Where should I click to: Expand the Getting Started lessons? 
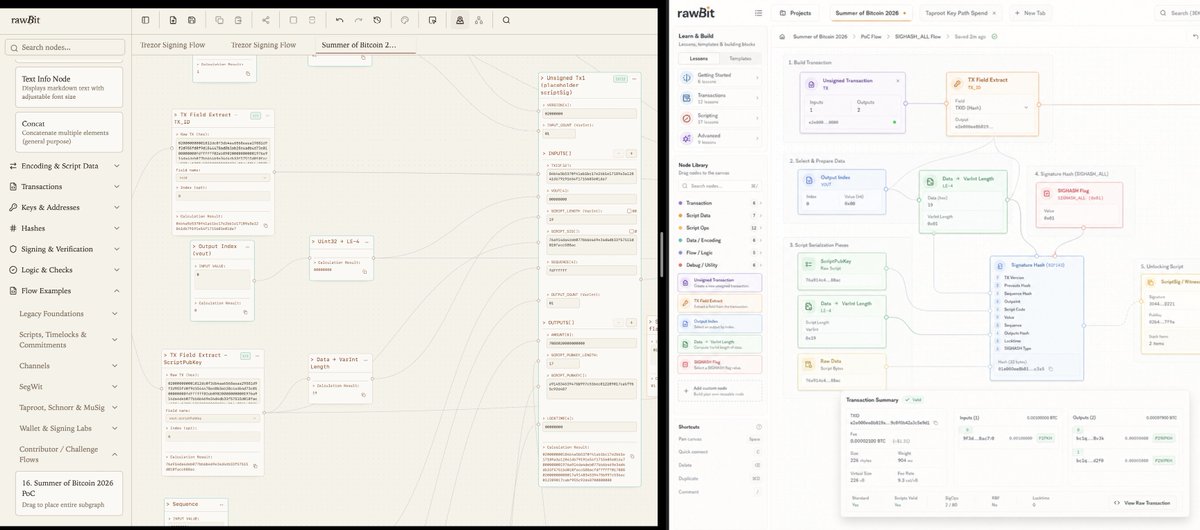[x=719, y=77]
